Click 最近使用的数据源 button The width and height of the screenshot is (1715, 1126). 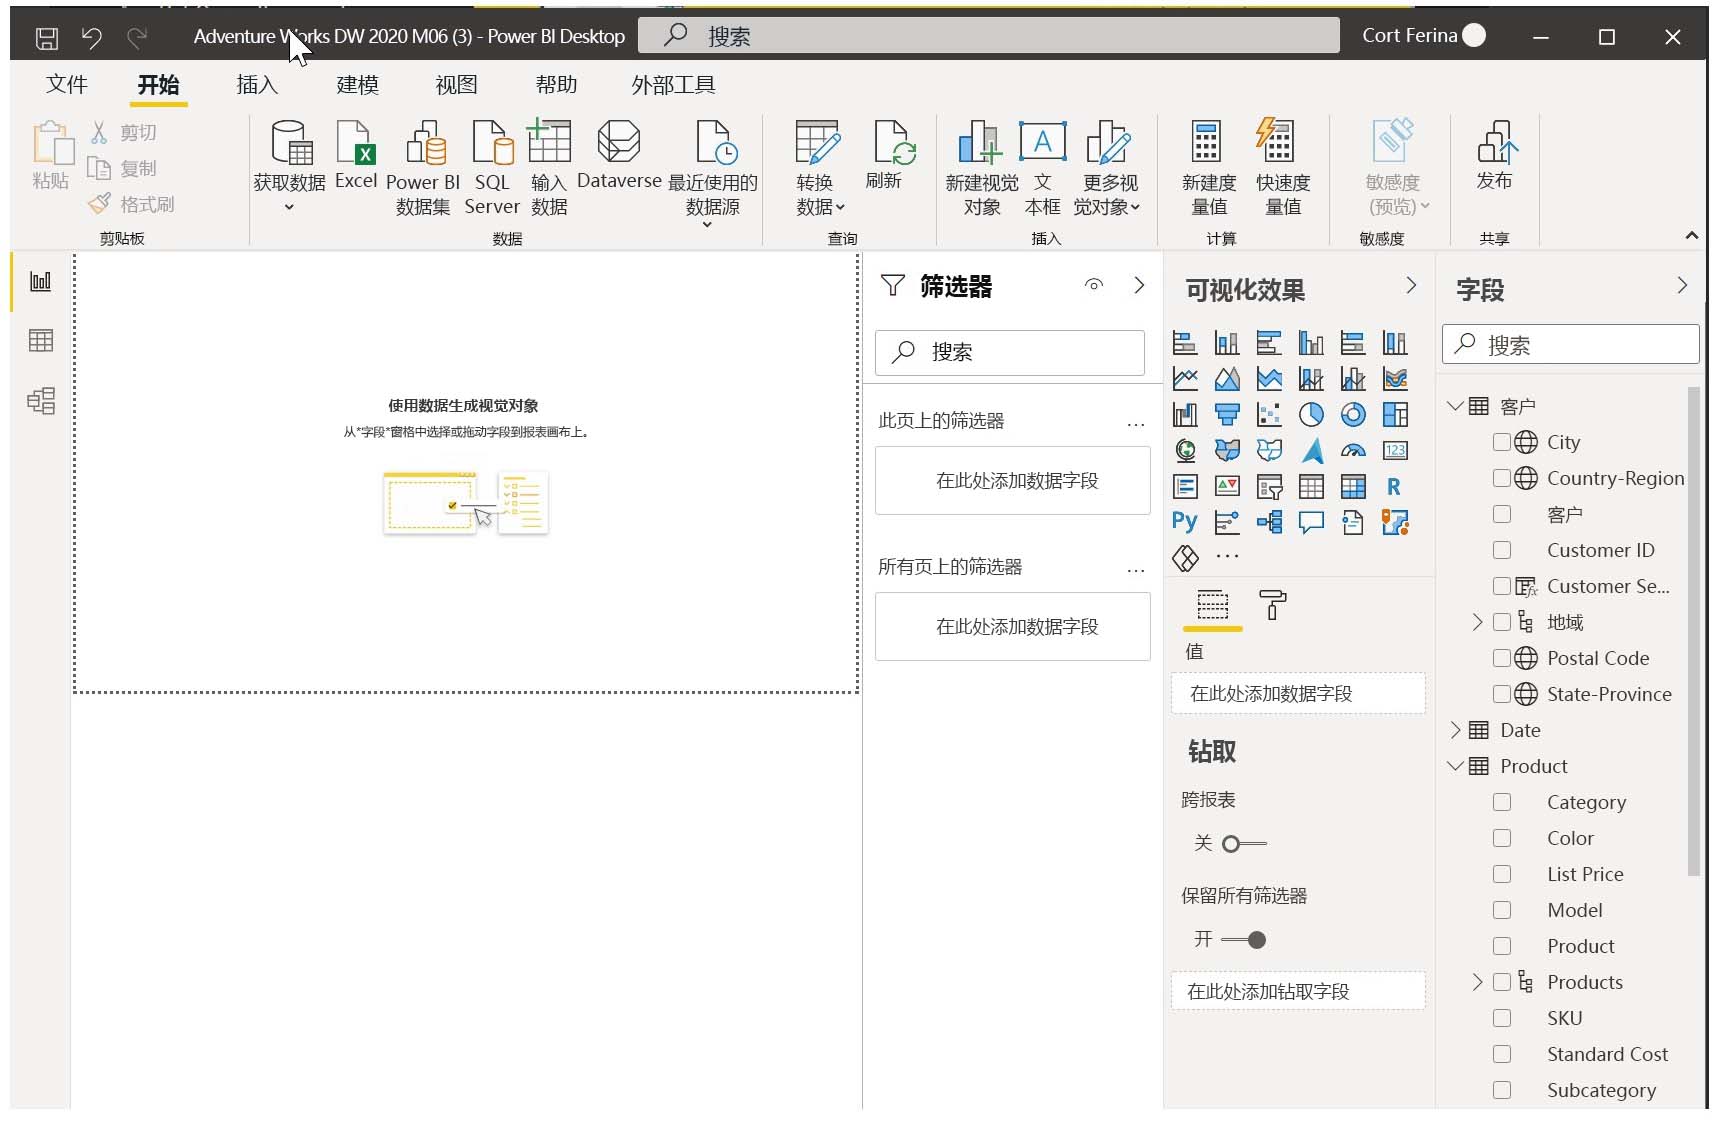click(712, 172)
